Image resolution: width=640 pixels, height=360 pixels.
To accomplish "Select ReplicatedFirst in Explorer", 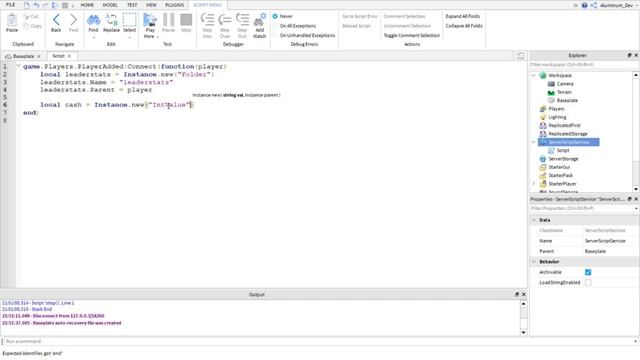I will [x=564, y=125].
